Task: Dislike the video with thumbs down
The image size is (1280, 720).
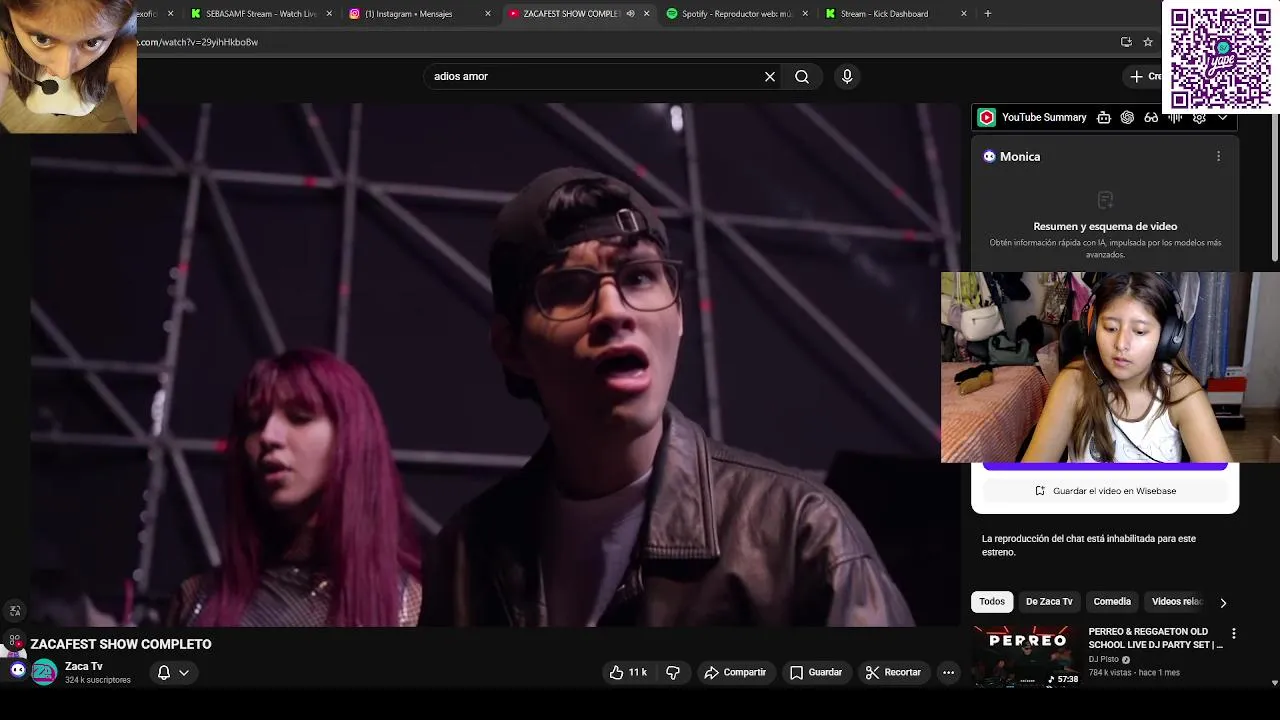Action: (673, 672)
